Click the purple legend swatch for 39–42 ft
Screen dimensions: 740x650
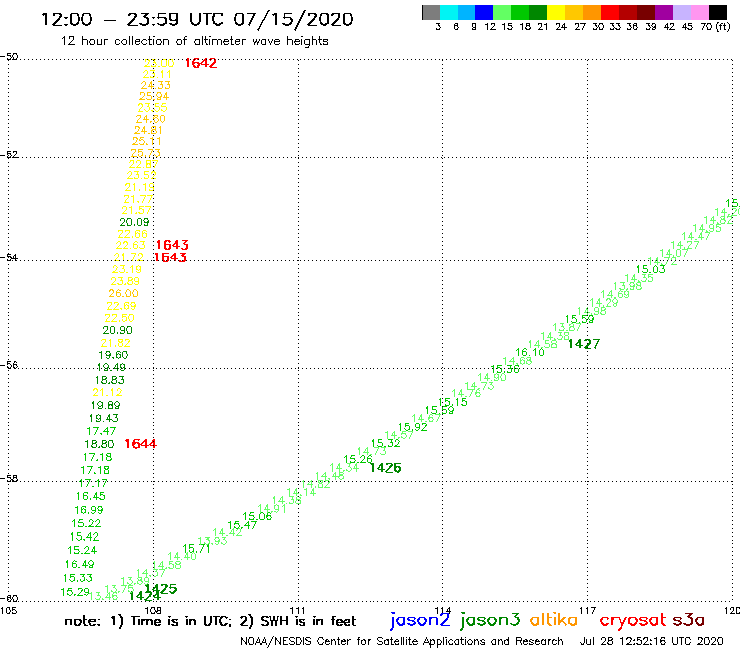(x=664, y=13)
